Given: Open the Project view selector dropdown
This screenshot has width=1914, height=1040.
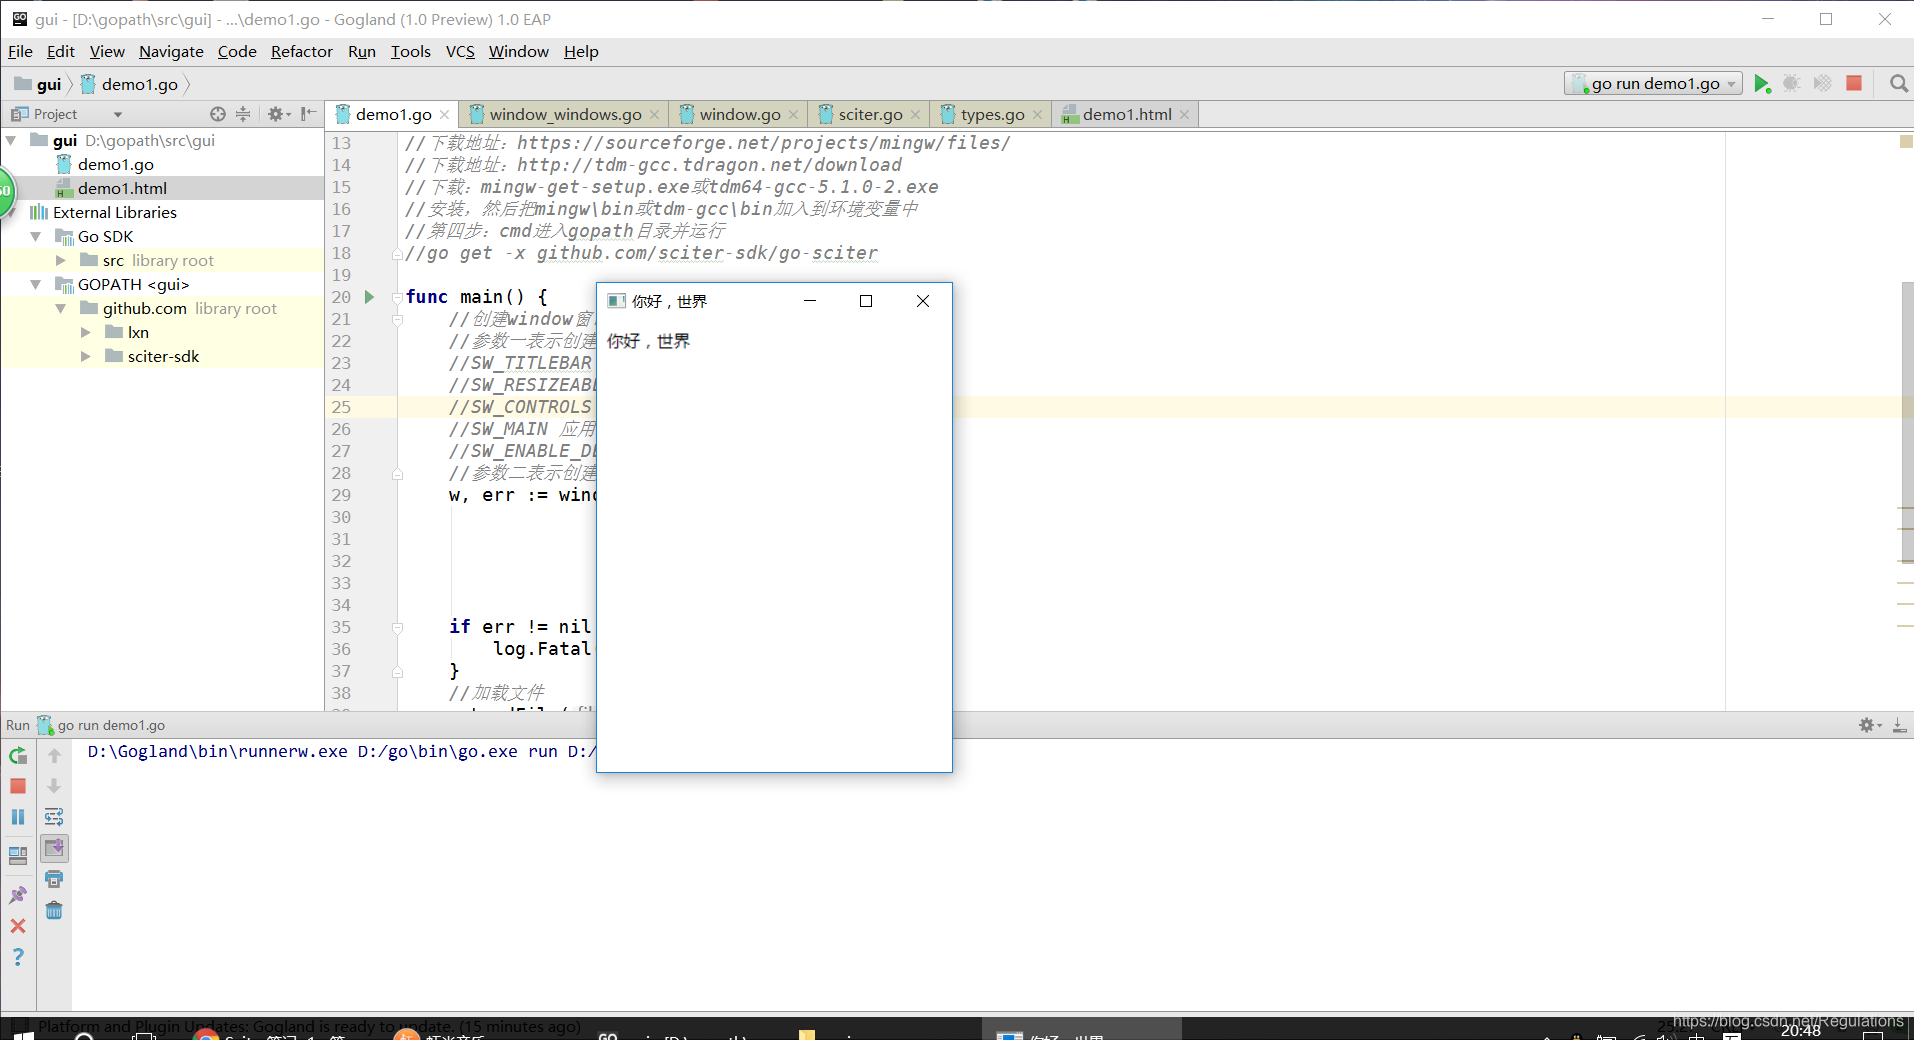Looking at the screenshot, I should click(x=117, y=114).
